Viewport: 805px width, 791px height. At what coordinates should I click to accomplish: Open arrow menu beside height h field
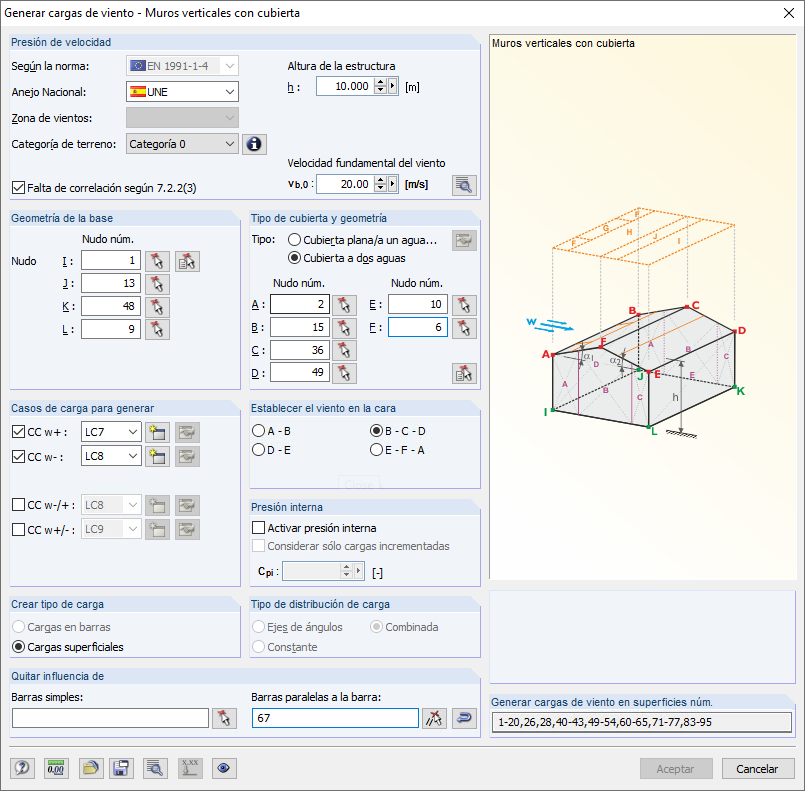(393, 86)
